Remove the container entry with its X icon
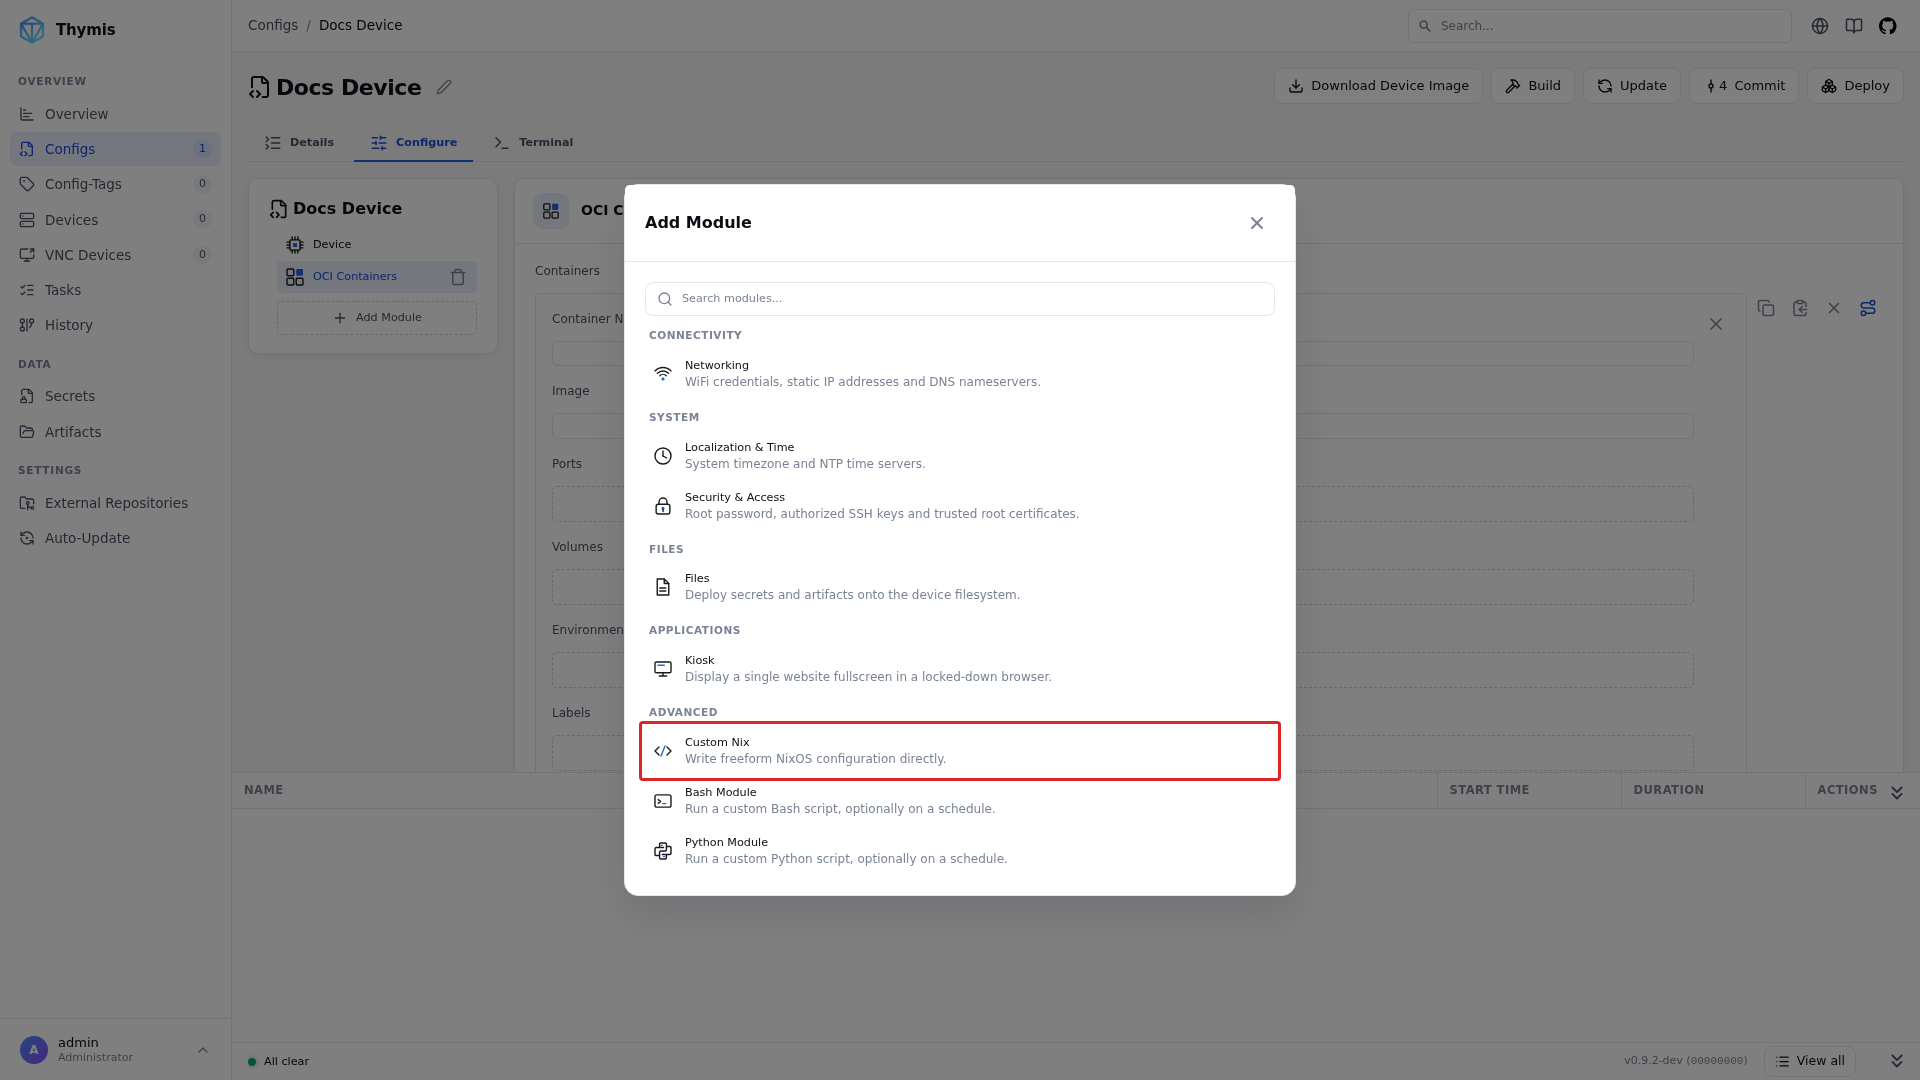This screenshot has width=1920, height=1080. [1716, 324]
